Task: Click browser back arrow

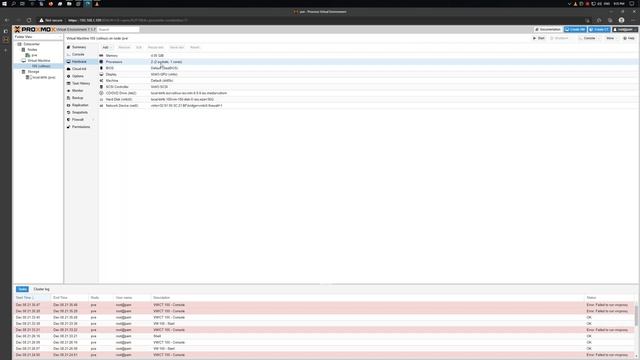Action: [x=7, y=20]
